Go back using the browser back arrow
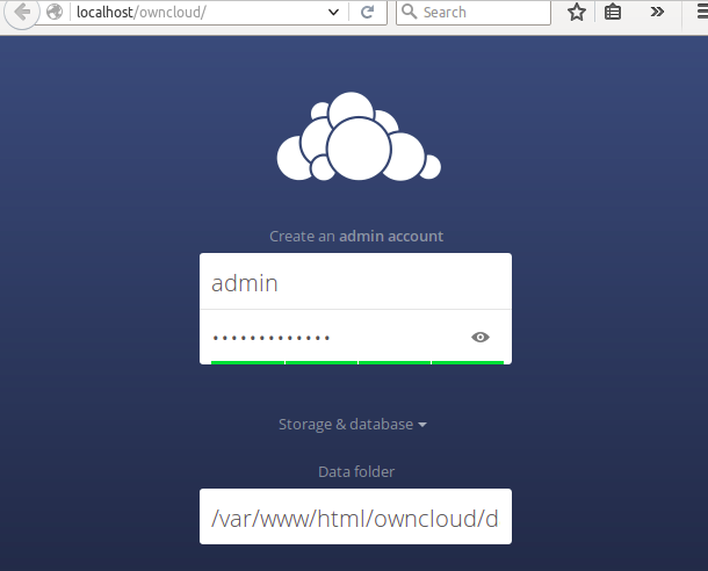Image resolution: width=708 pixels, height=571 pixels. pyautogui.click(x=21, y=13)
